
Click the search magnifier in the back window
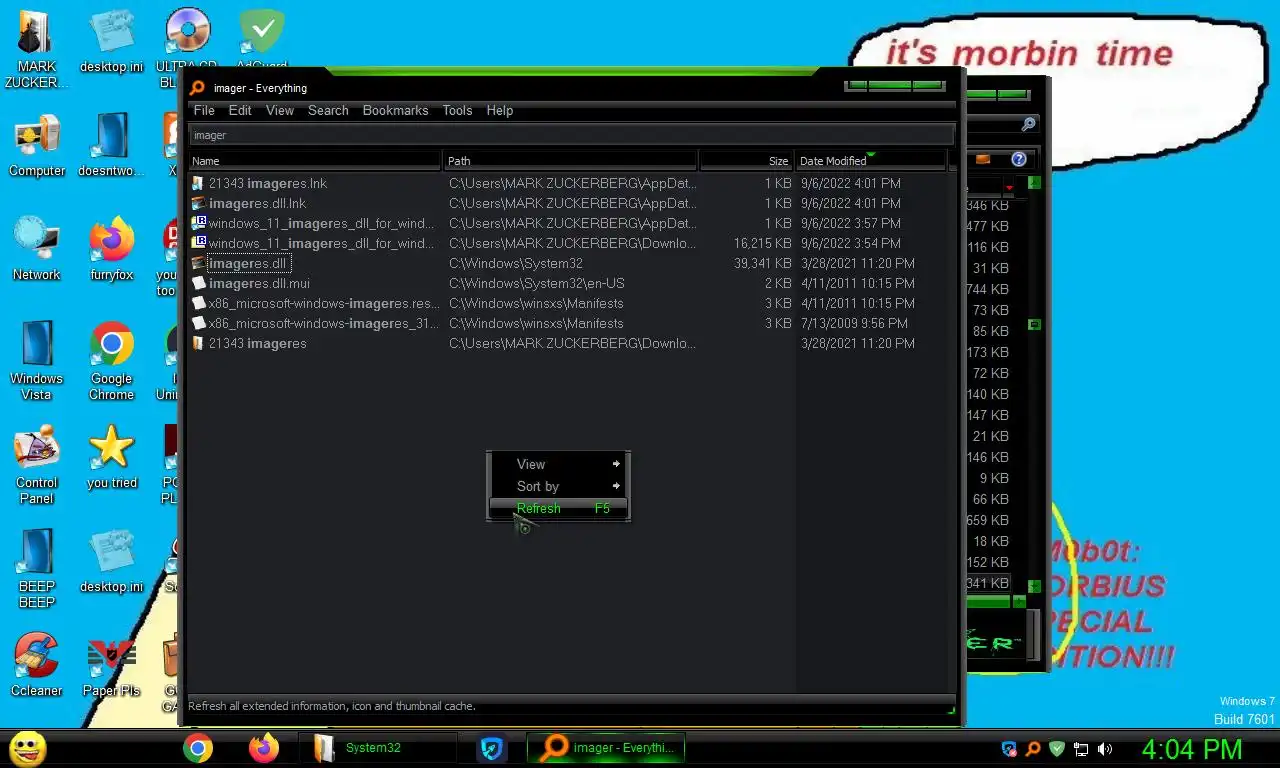[1028, 124]
